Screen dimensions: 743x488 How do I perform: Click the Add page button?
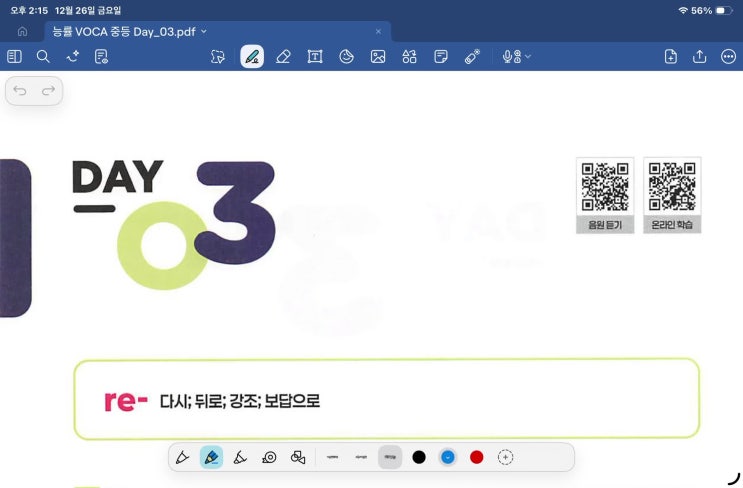coord(670,57)
